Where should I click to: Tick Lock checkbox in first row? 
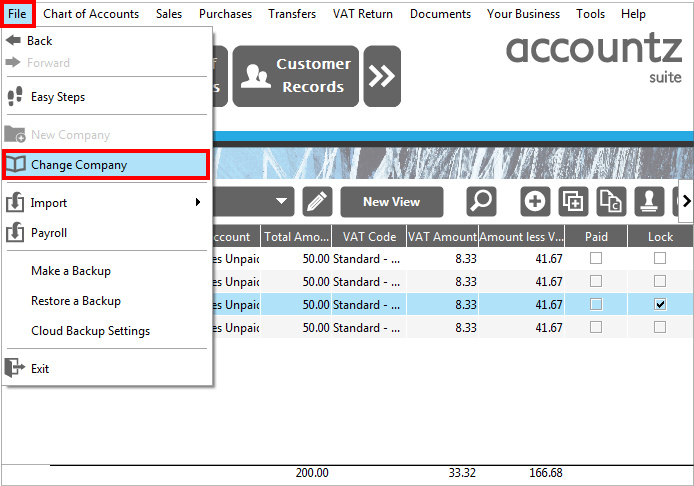point(660,258)
